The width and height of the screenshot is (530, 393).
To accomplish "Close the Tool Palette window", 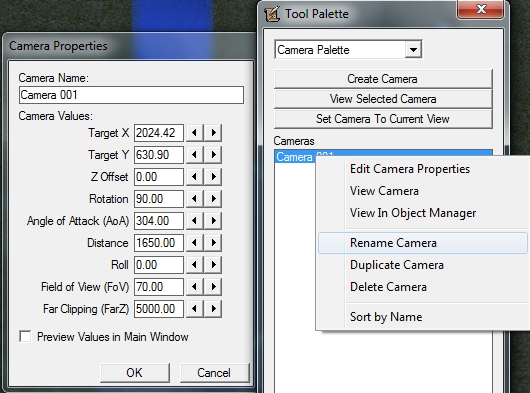I will point(481,9).
